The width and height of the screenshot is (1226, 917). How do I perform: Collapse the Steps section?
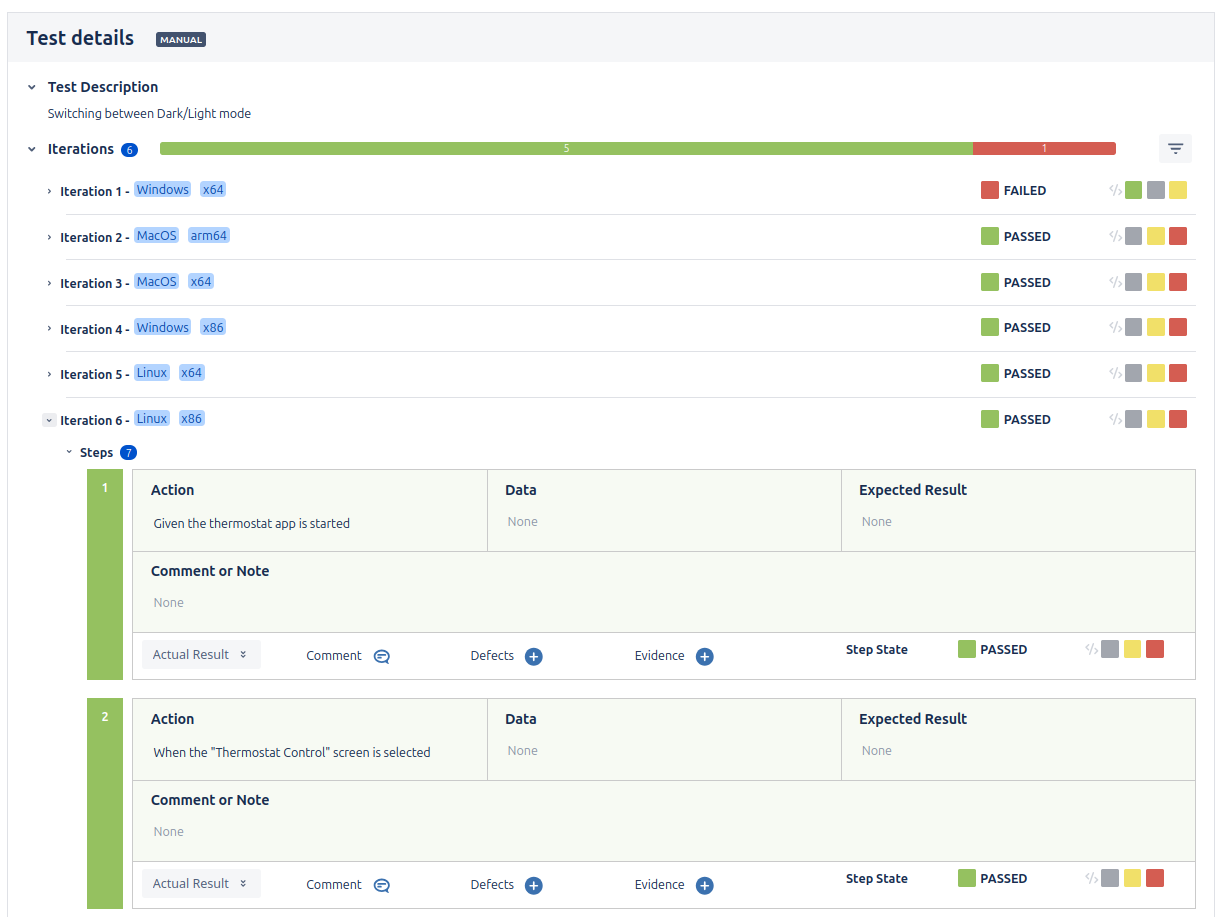click(x=70, y=453)
